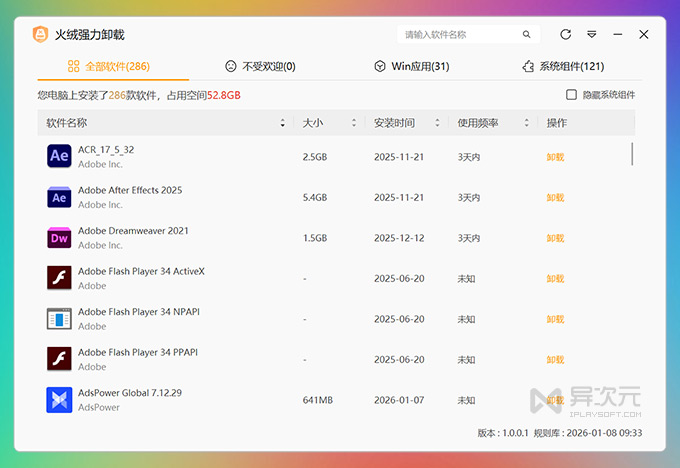Select Adobe Flash Player 34 NPAPI text

(139, 312)
